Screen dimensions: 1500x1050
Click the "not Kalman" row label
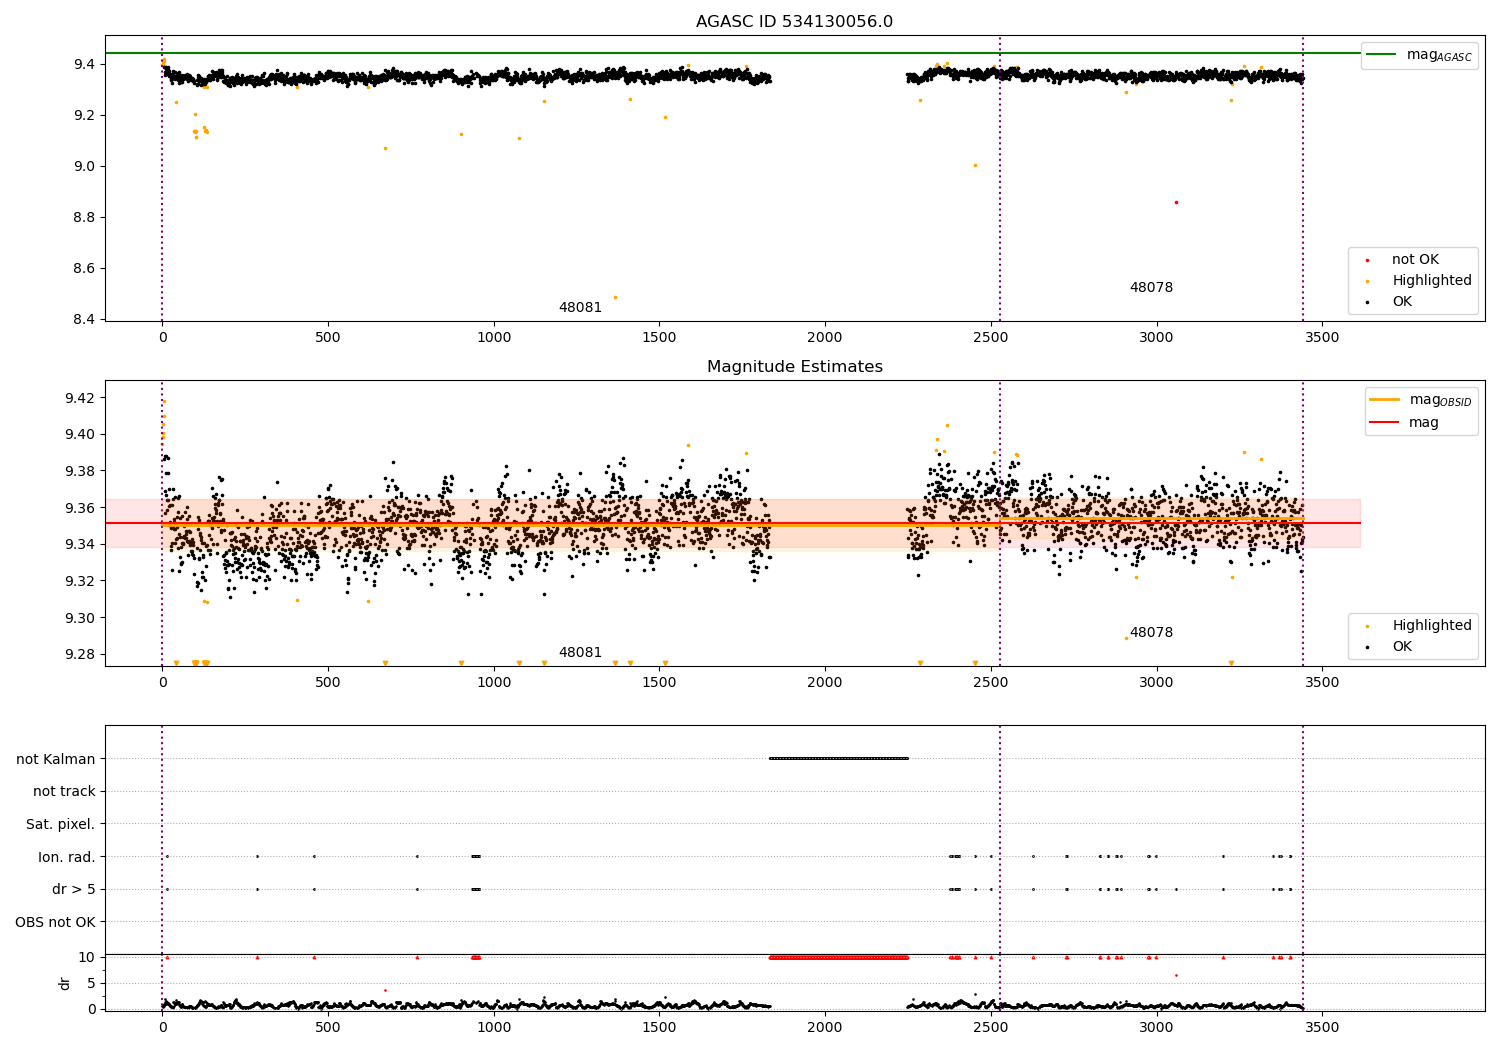[56, 759]
